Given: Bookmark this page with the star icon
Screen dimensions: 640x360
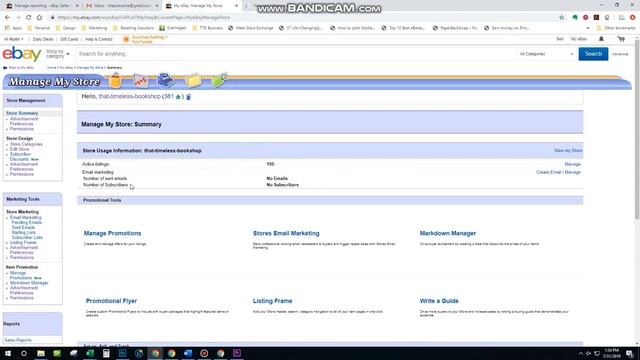Looking at the screenshot, I should [x=562, y=18].
